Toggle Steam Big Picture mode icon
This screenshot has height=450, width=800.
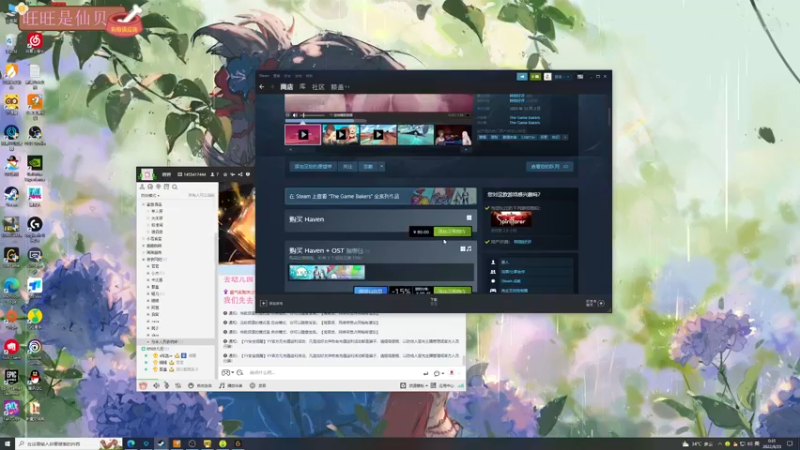click(580, 77)
